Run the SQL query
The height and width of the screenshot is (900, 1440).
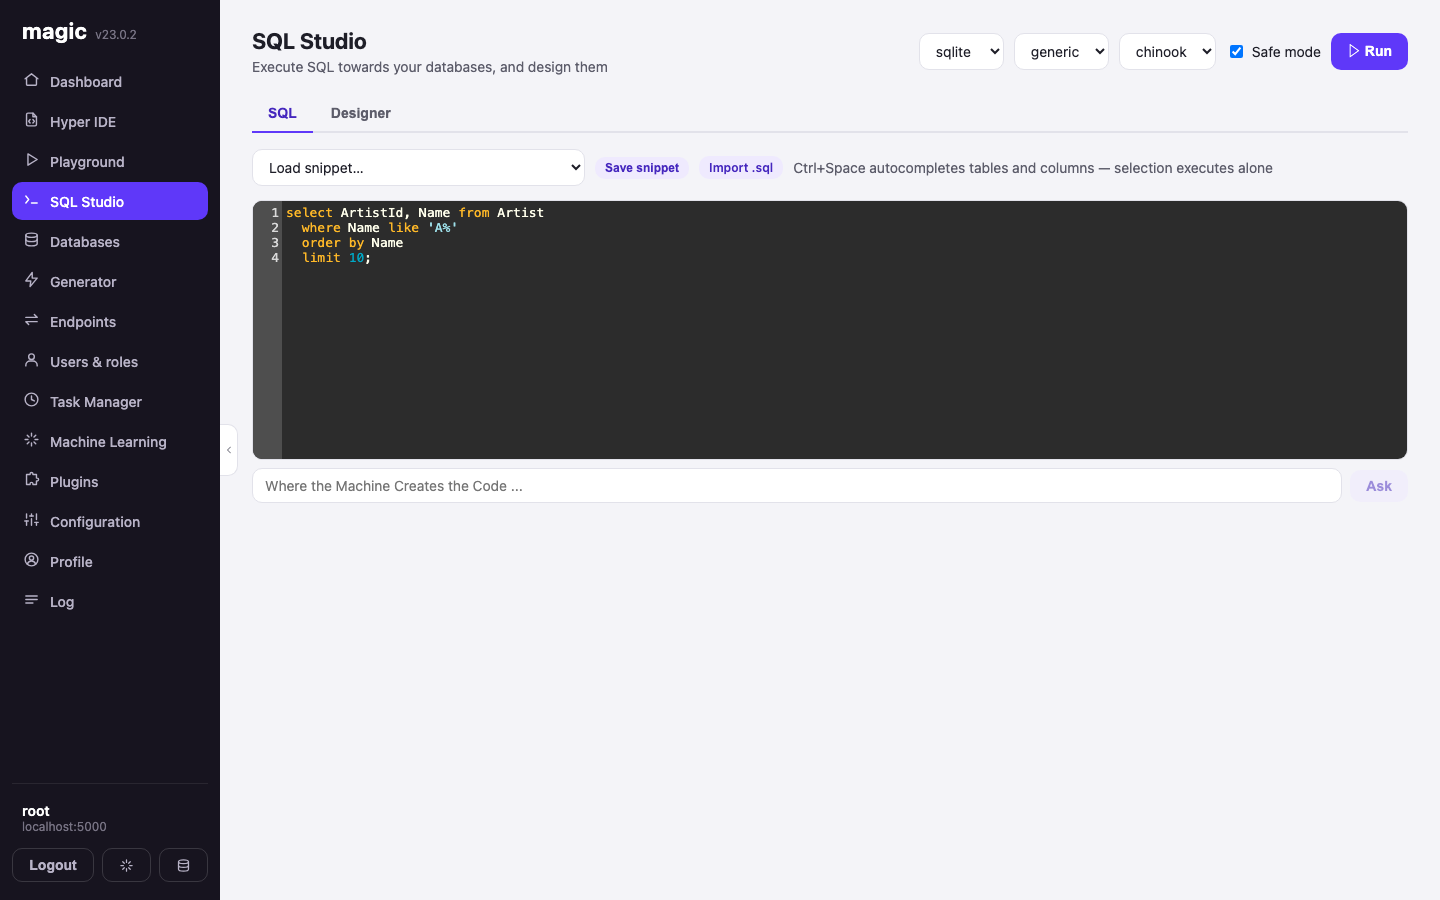click(x=1369, y=51)
